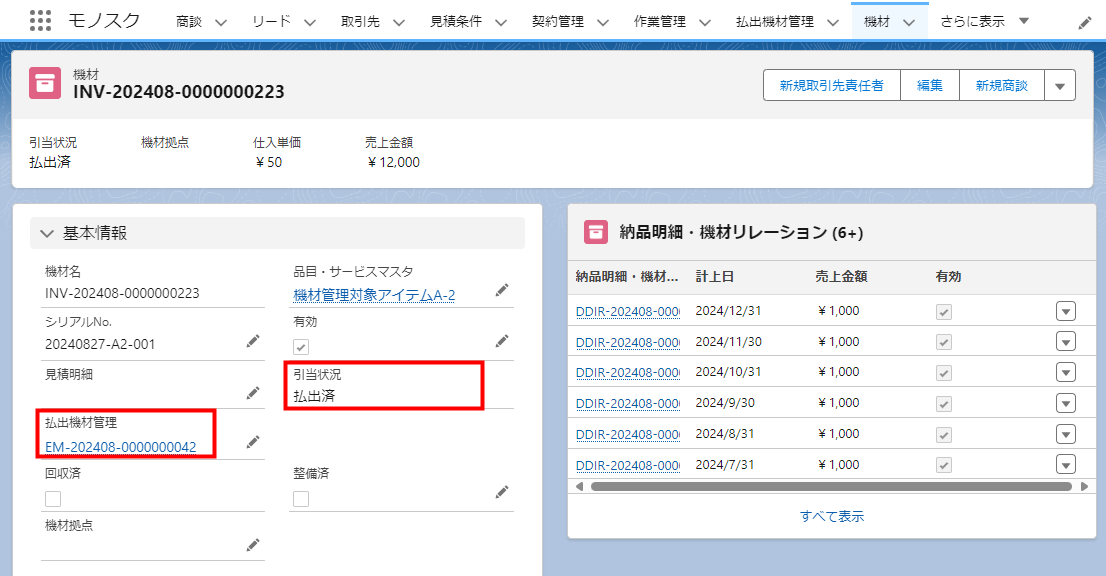Open row menu for the 2024/12/31 record
1106x576 pixels.
point(1066,311)
